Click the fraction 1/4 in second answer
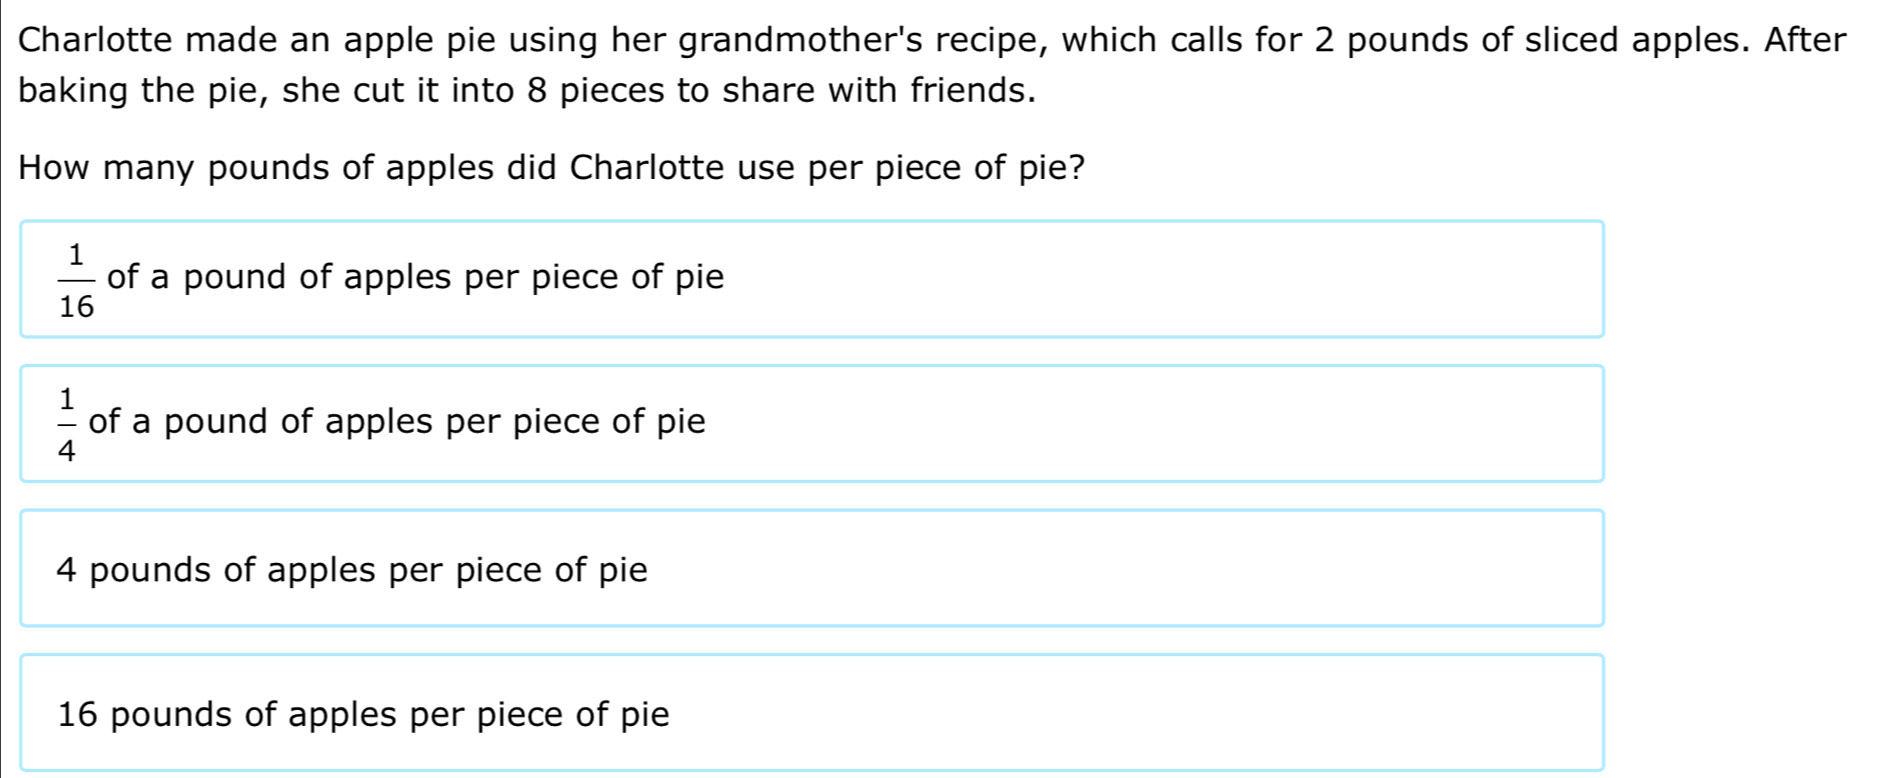1884x778 pixels. (67, 424)
